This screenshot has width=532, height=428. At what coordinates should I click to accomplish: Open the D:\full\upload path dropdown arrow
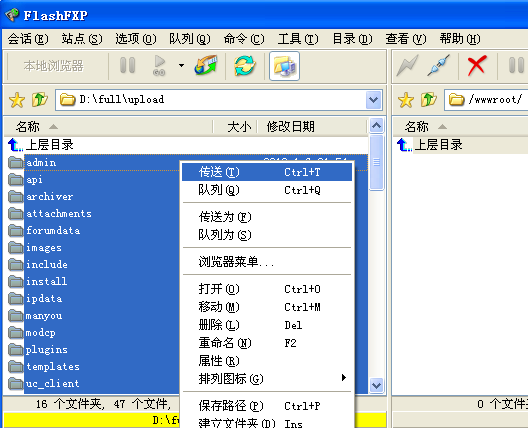click(374, 100)
